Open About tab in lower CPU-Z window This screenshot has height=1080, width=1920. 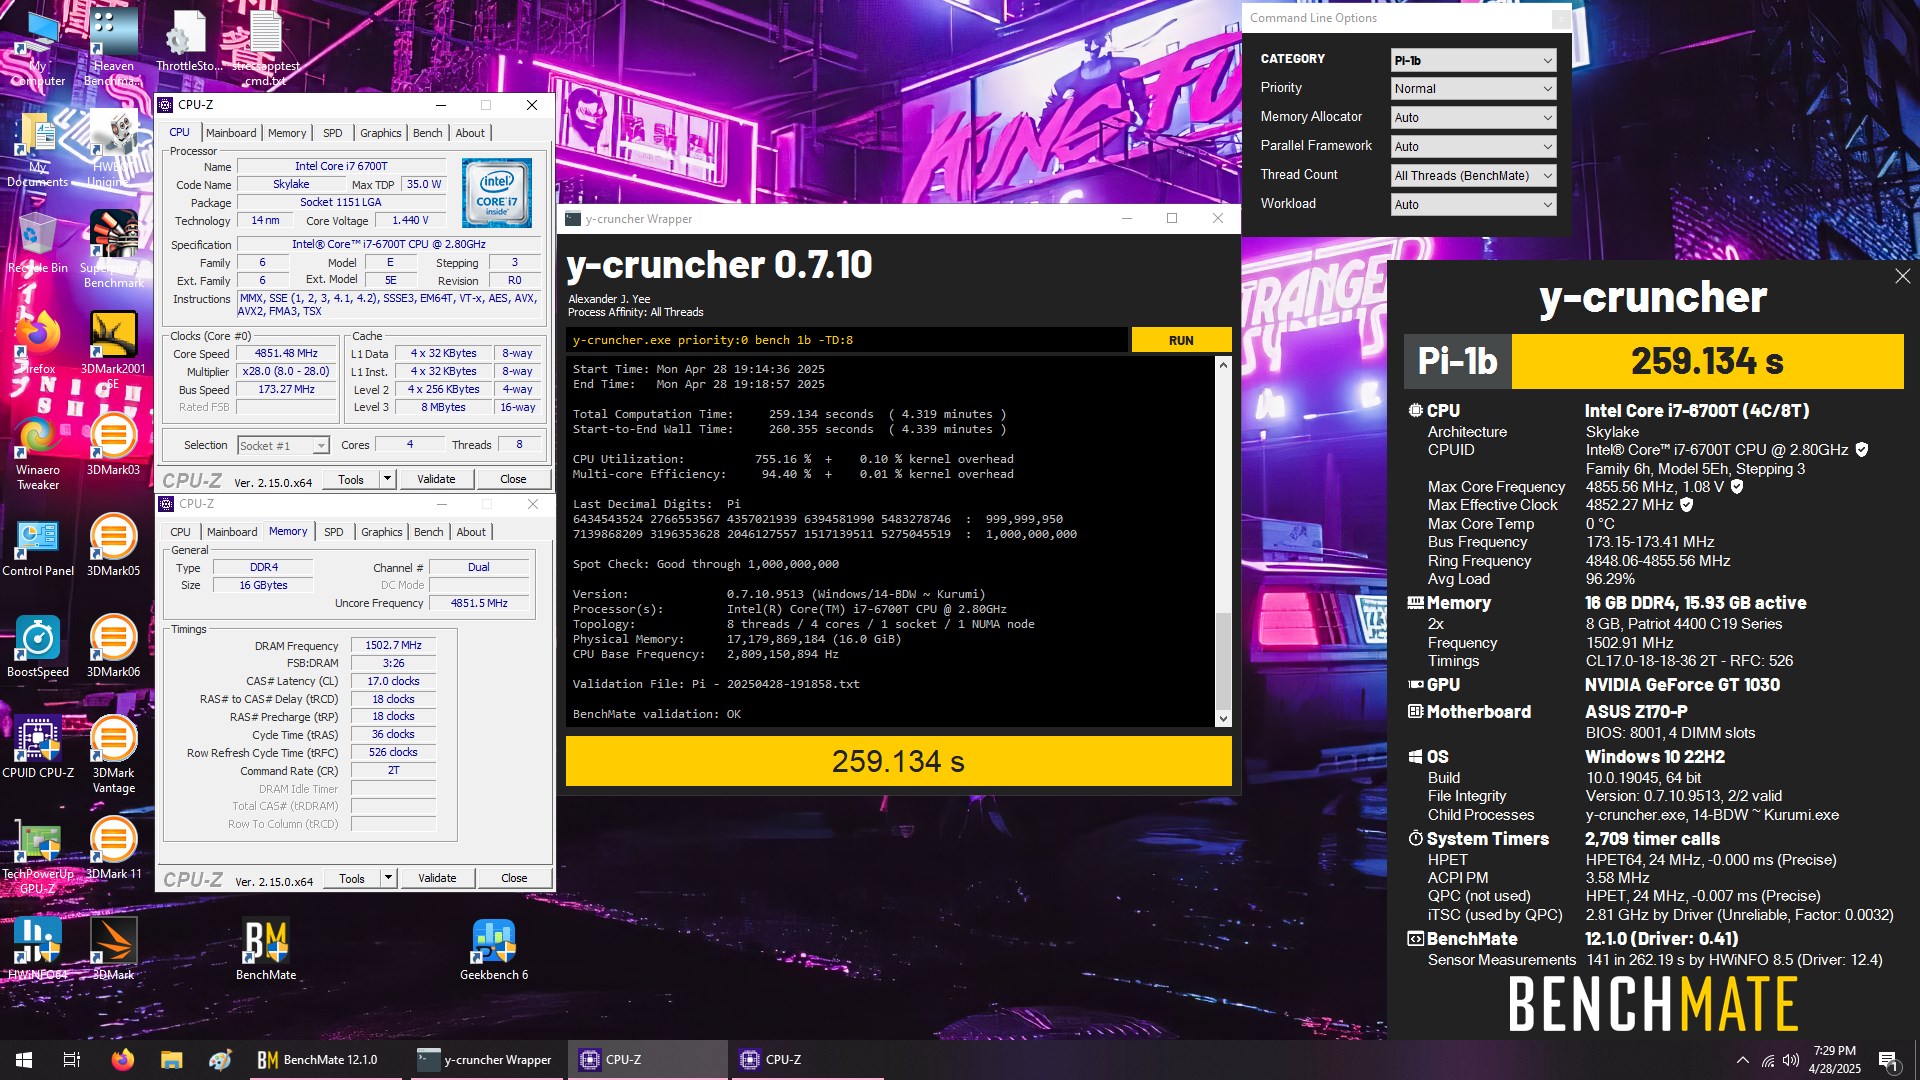click(x=471, y=532)
